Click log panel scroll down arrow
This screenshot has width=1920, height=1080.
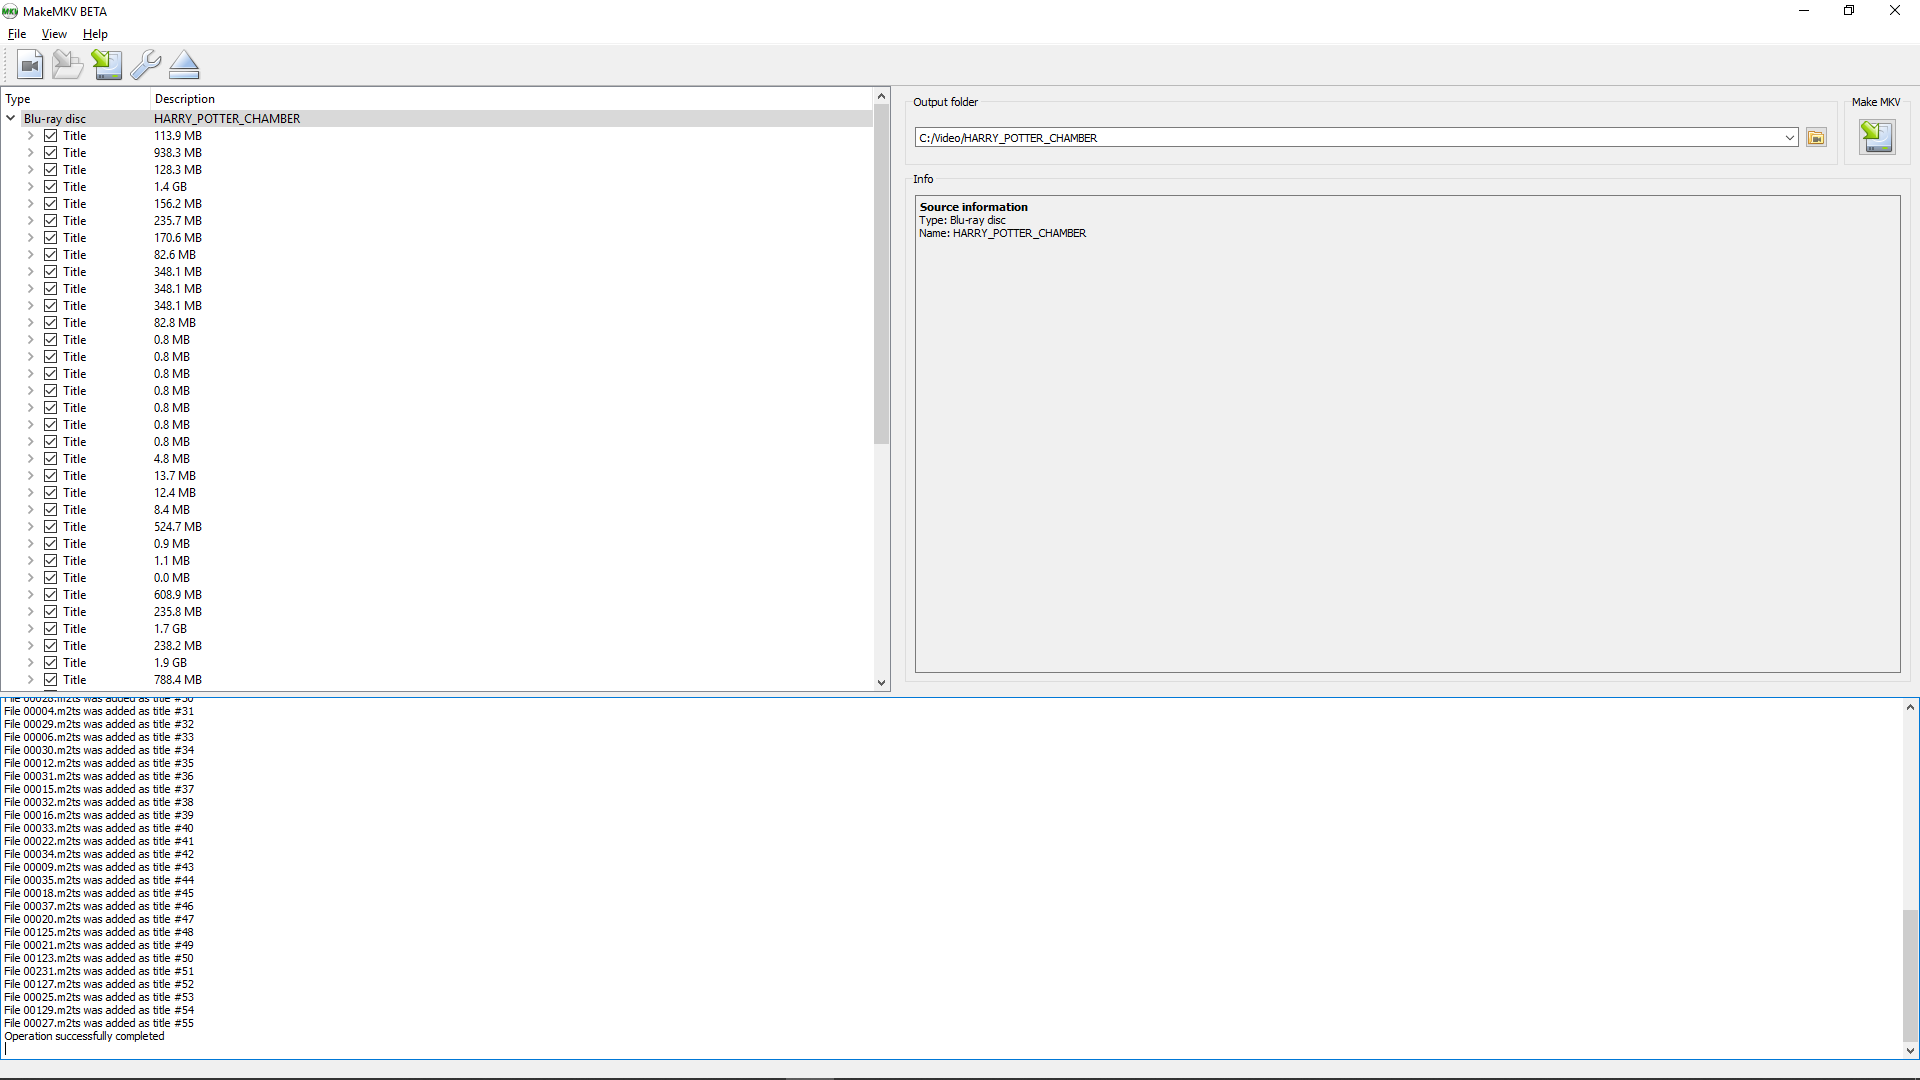click(1910, 1051)
